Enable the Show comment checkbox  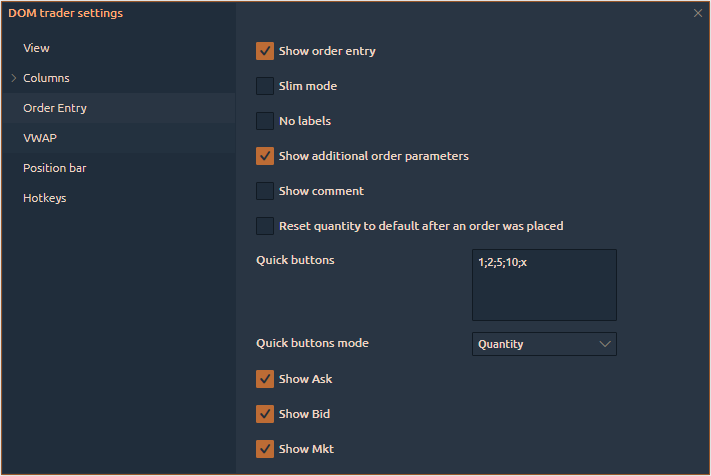click(265, 191)
